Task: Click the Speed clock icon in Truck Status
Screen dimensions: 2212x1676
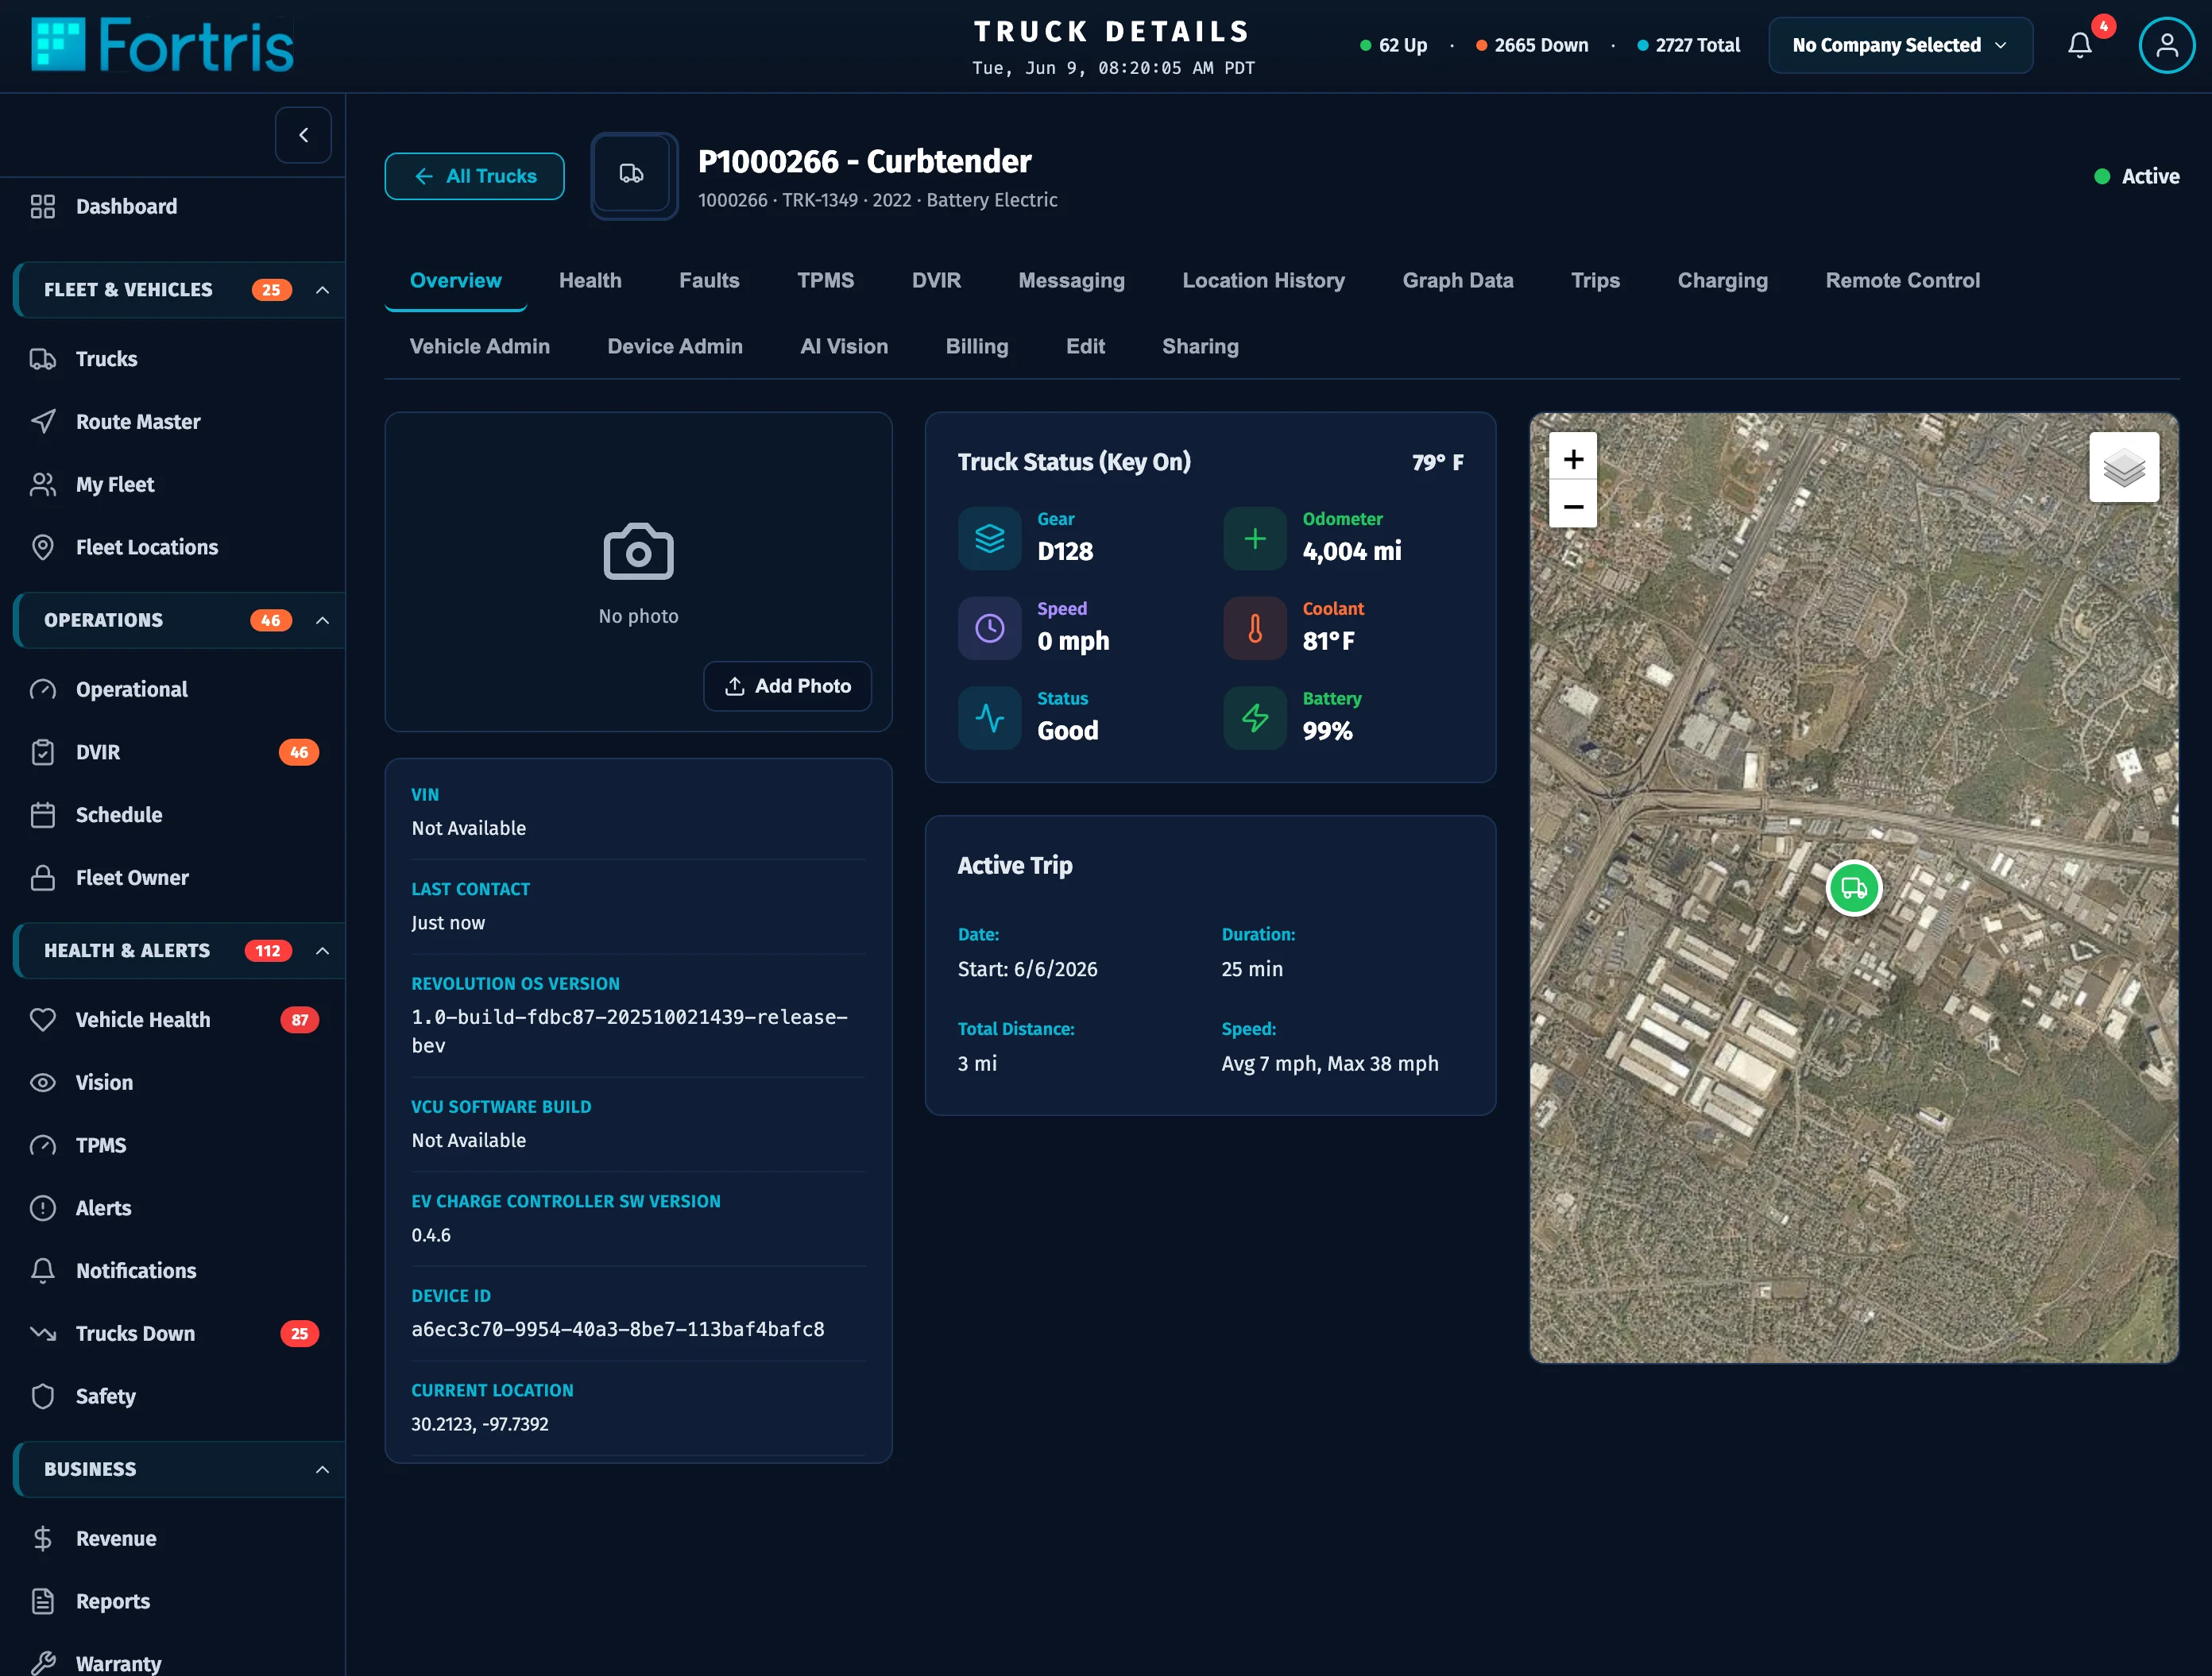Action: click(x=989, y=628)
